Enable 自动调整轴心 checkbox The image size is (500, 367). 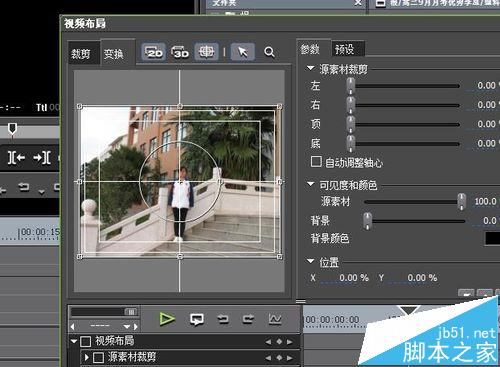[x=316, y=162]
